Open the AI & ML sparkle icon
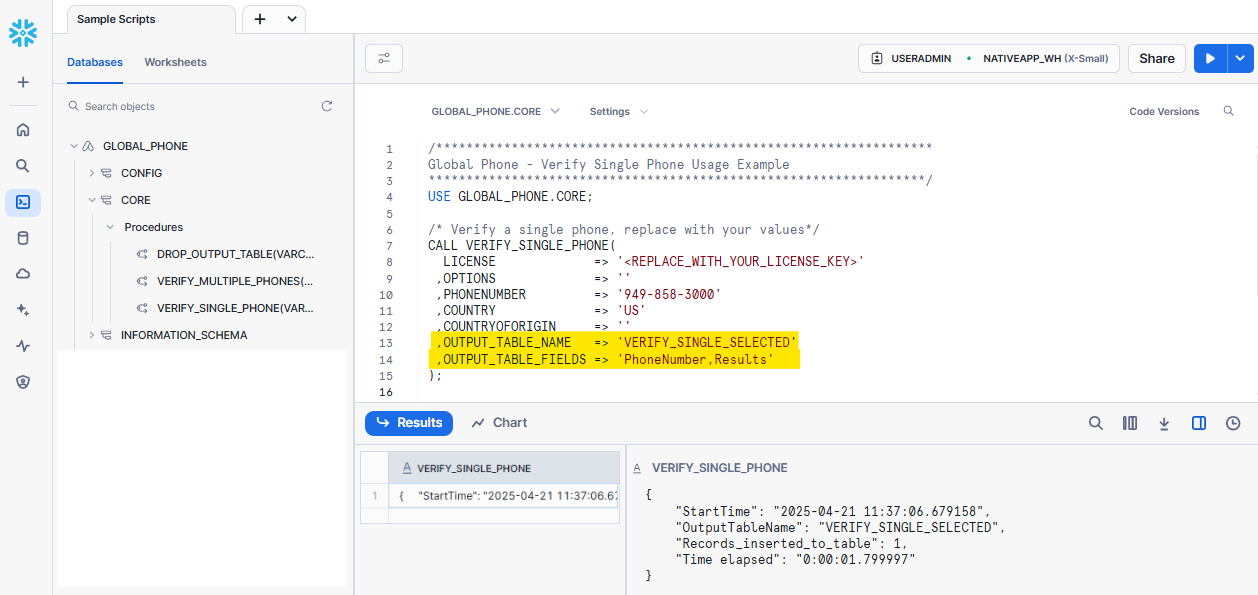Image resolution: width=1258 pixels, height=595 pixels. (23, 310)
